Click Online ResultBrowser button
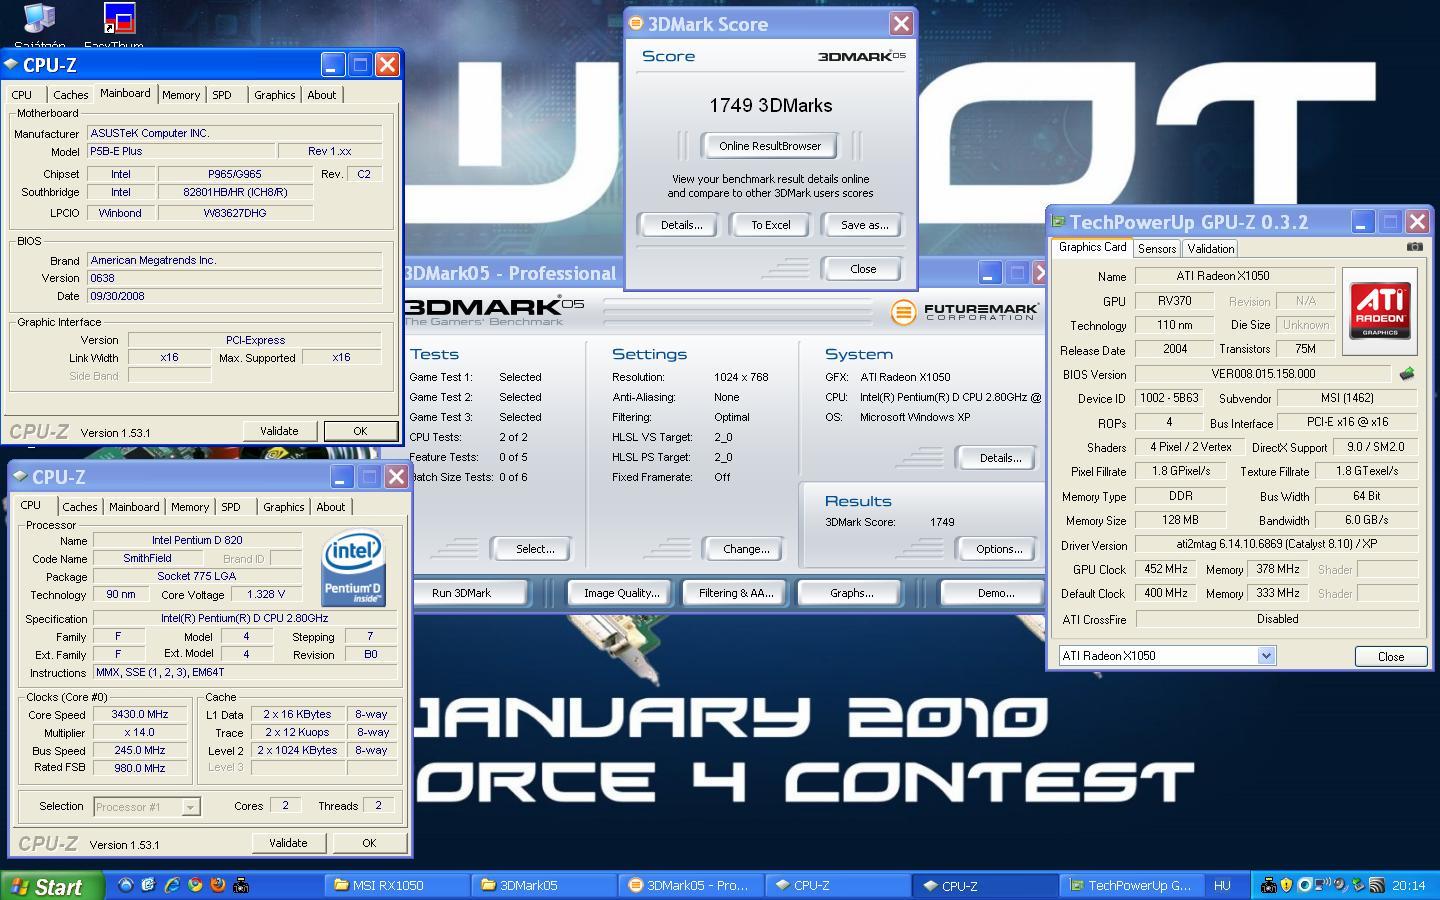This screenshot has width=1440, height=900. click(770, 146)
